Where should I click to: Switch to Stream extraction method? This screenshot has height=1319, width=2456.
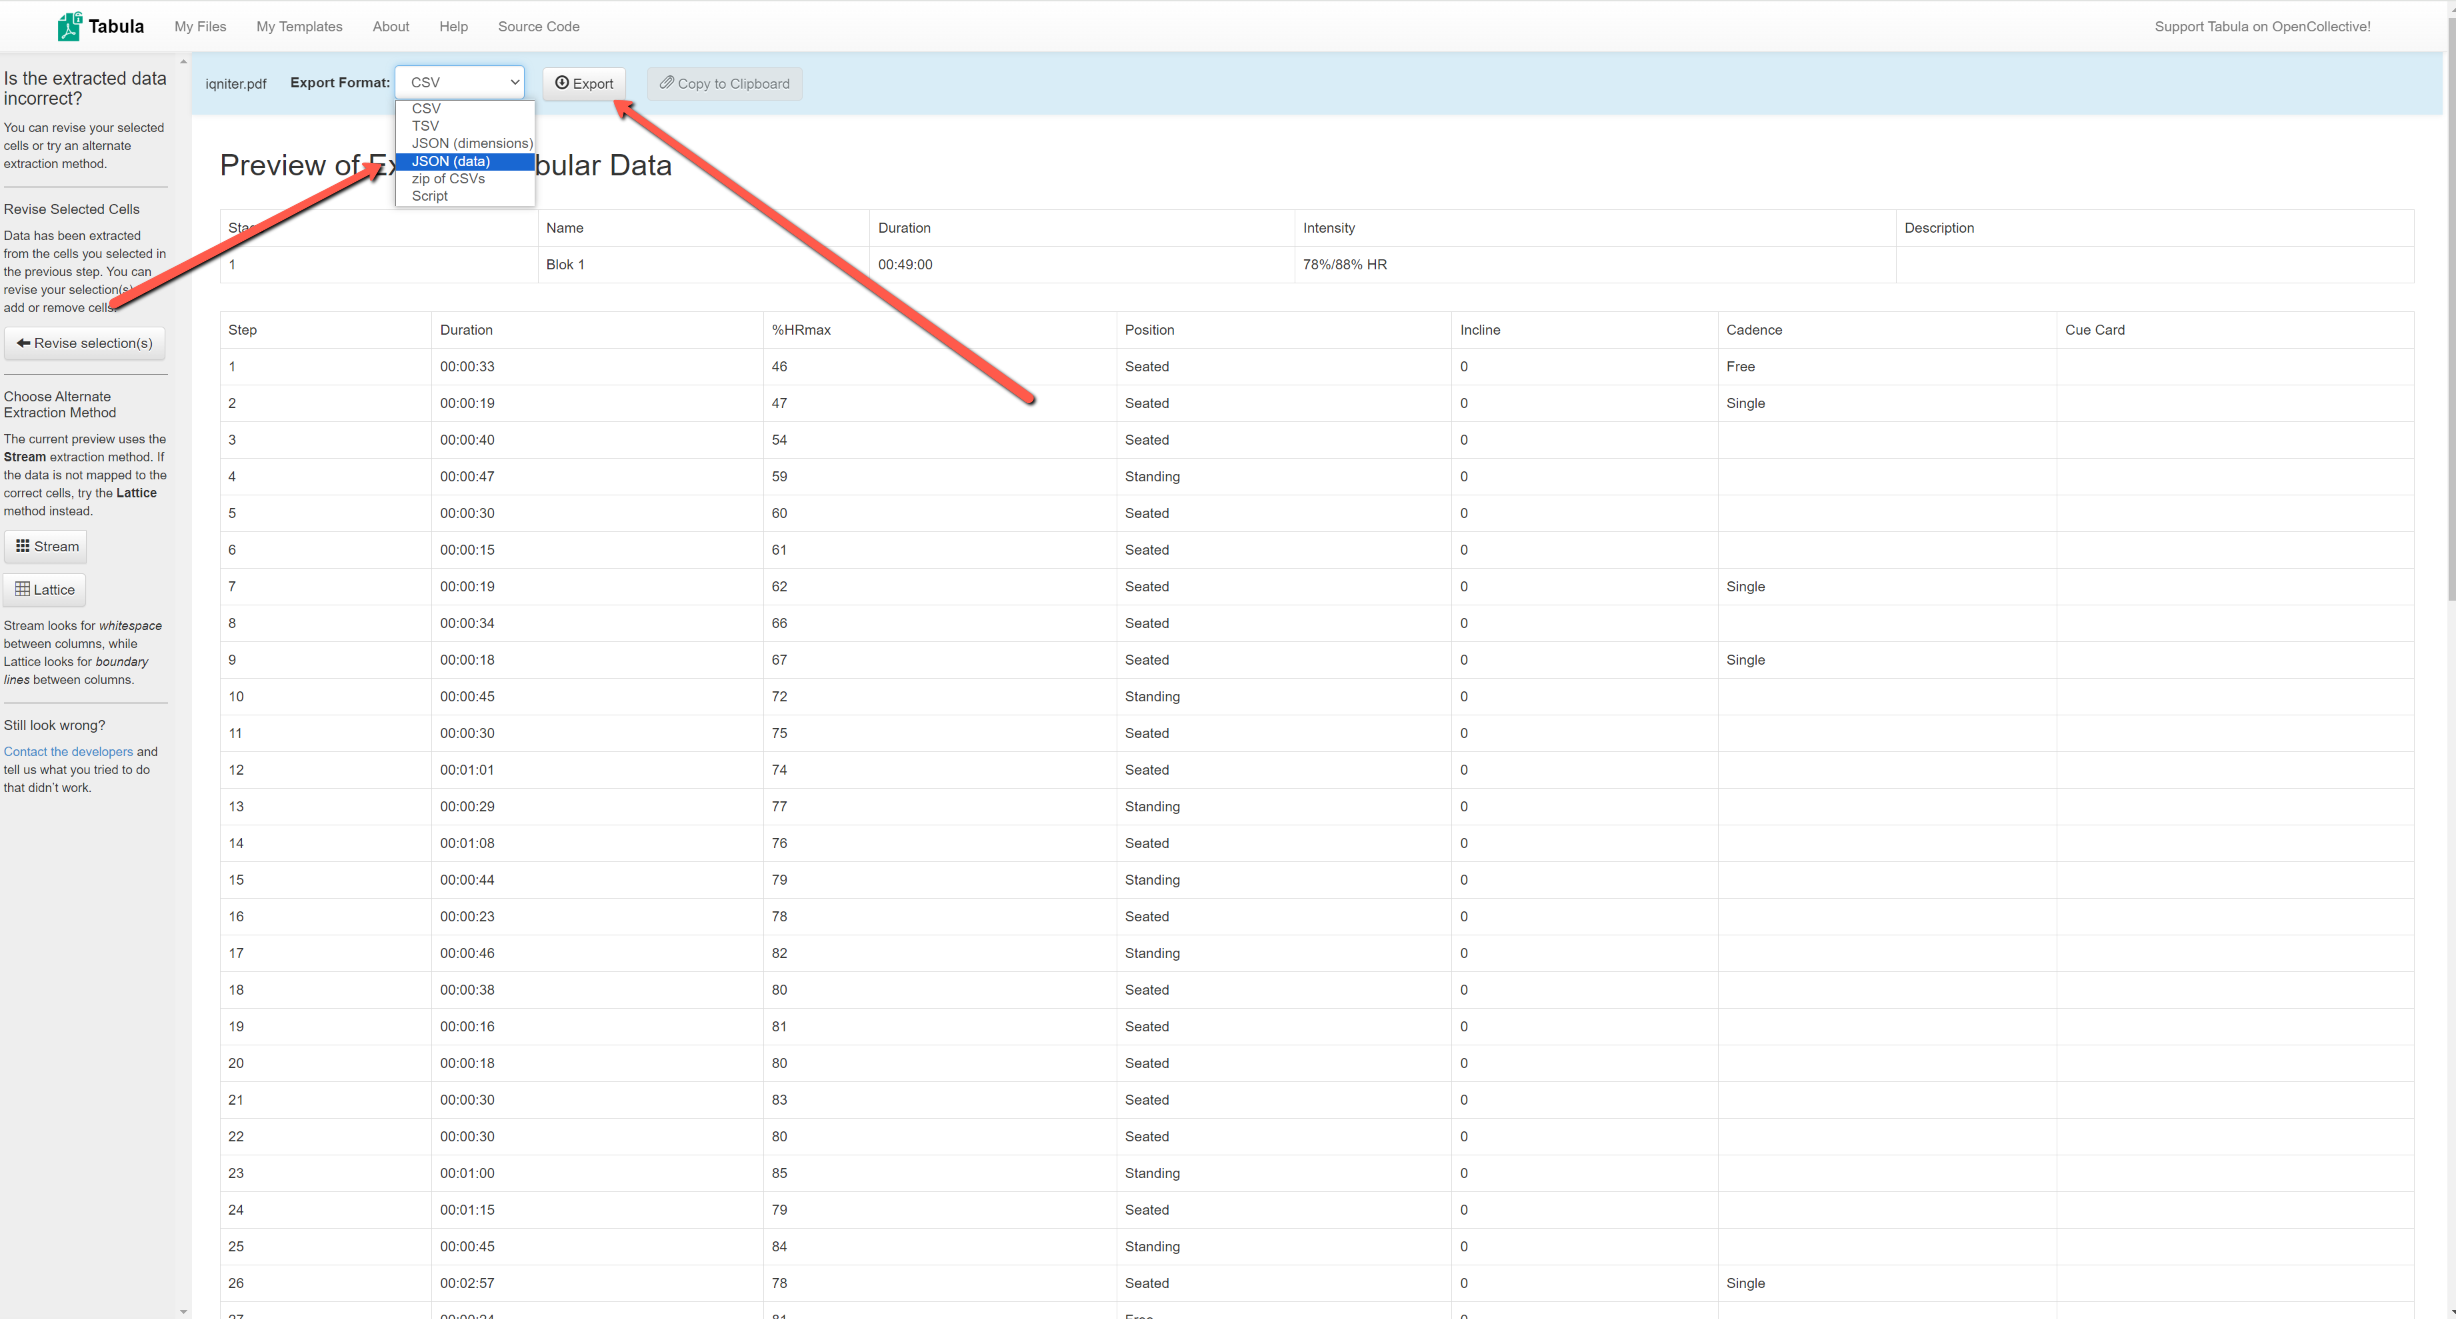[47, 546]
